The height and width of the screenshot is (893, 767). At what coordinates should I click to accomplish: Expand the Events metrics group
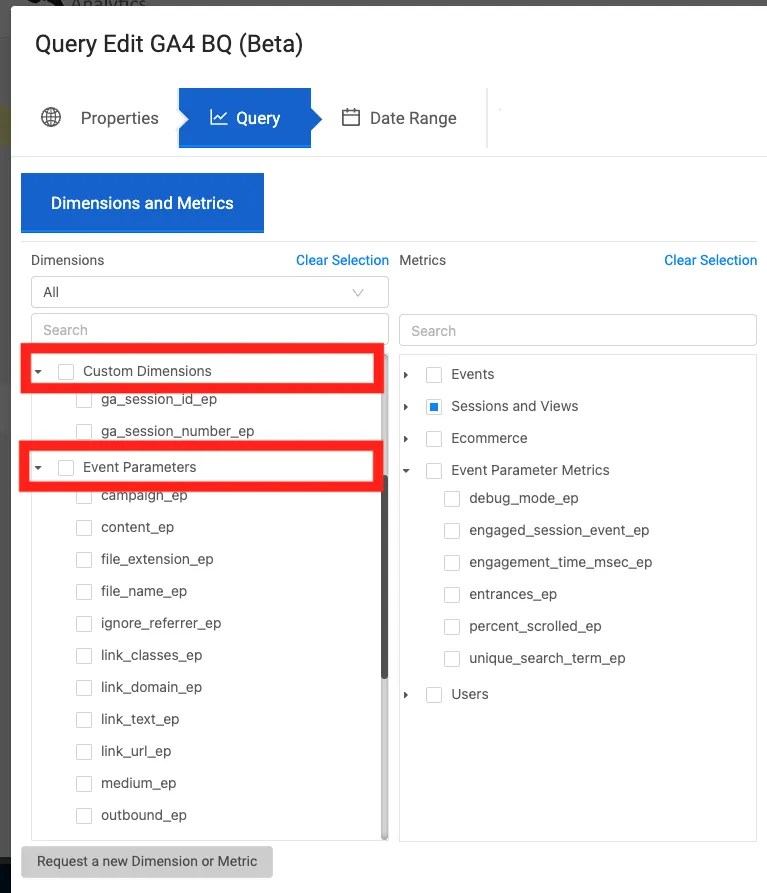point(406,374)
